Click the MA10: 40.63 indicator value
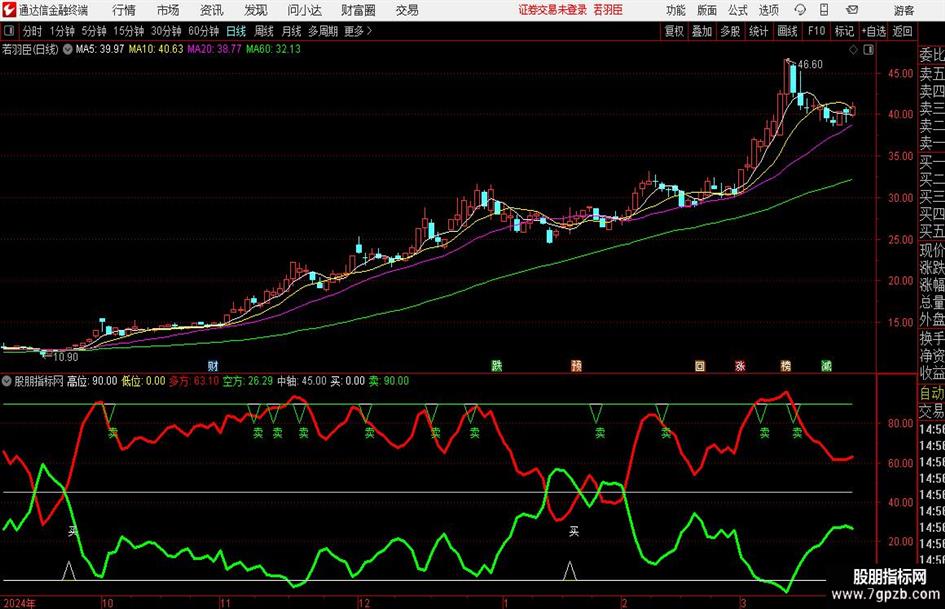The height and width of the screenshot is (609, 945). coord(155,49)
